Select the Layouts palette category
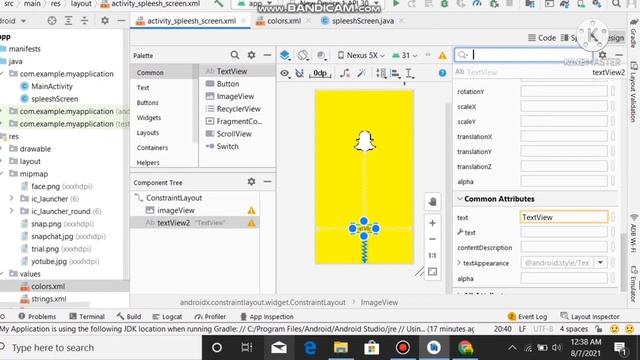 click(148, 133)
